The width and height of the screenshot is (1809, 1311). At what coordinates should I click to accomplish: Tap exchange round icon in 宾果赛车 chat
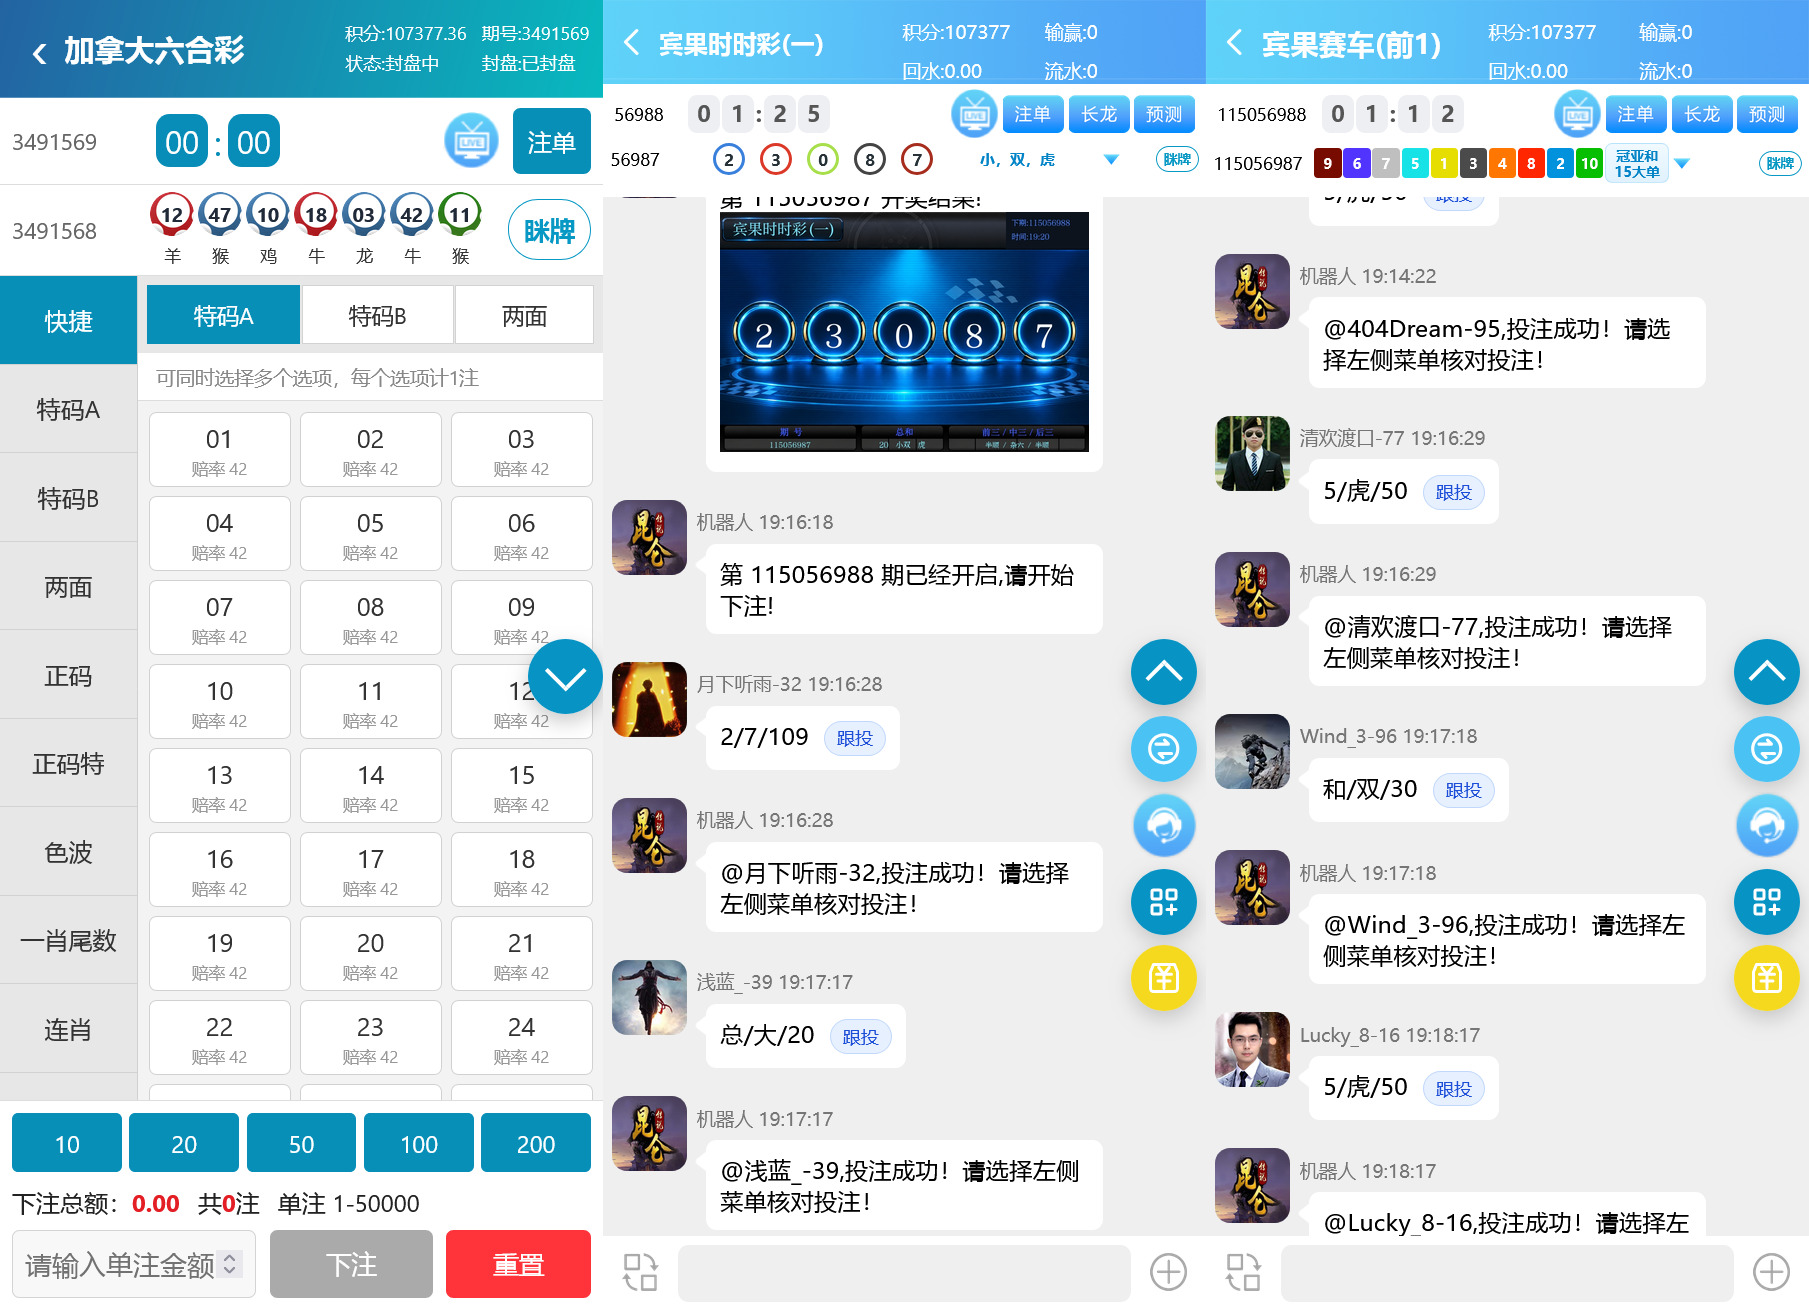(1767, 749)
